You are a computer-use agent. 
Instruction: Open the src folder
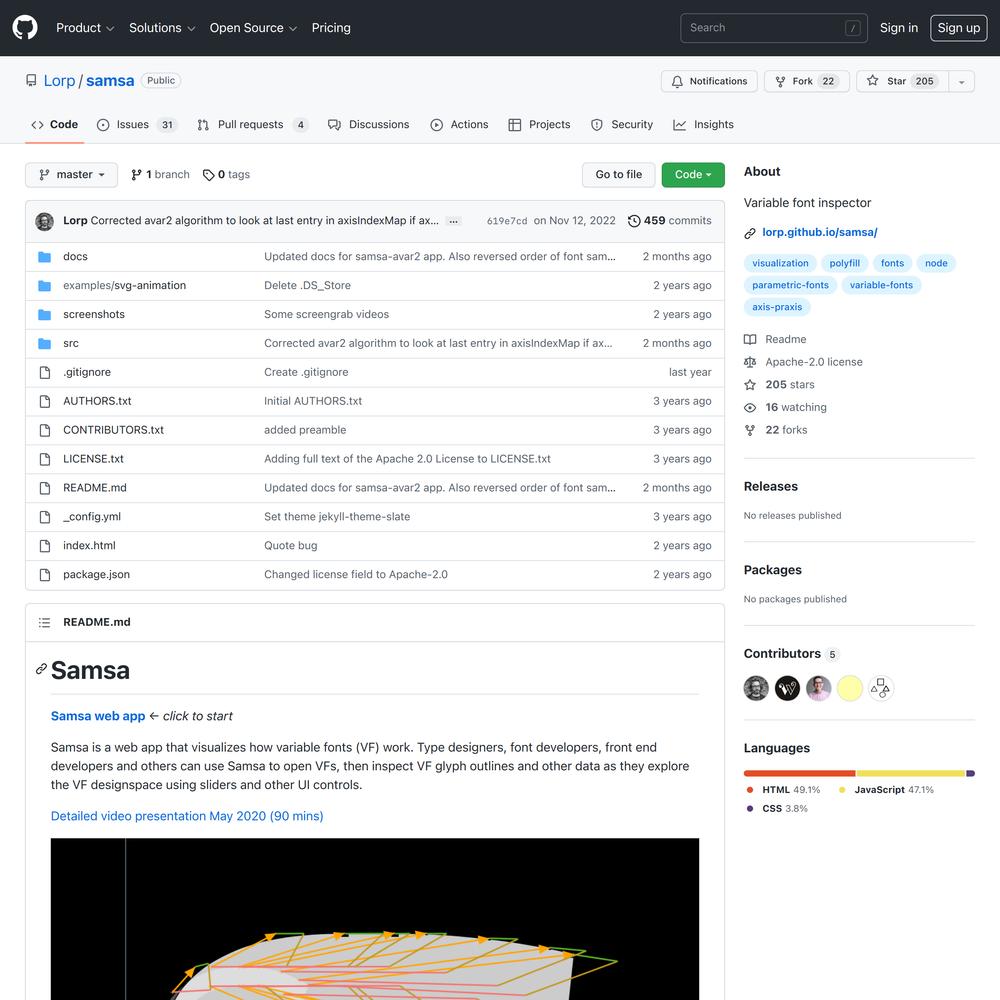[71, 344]
